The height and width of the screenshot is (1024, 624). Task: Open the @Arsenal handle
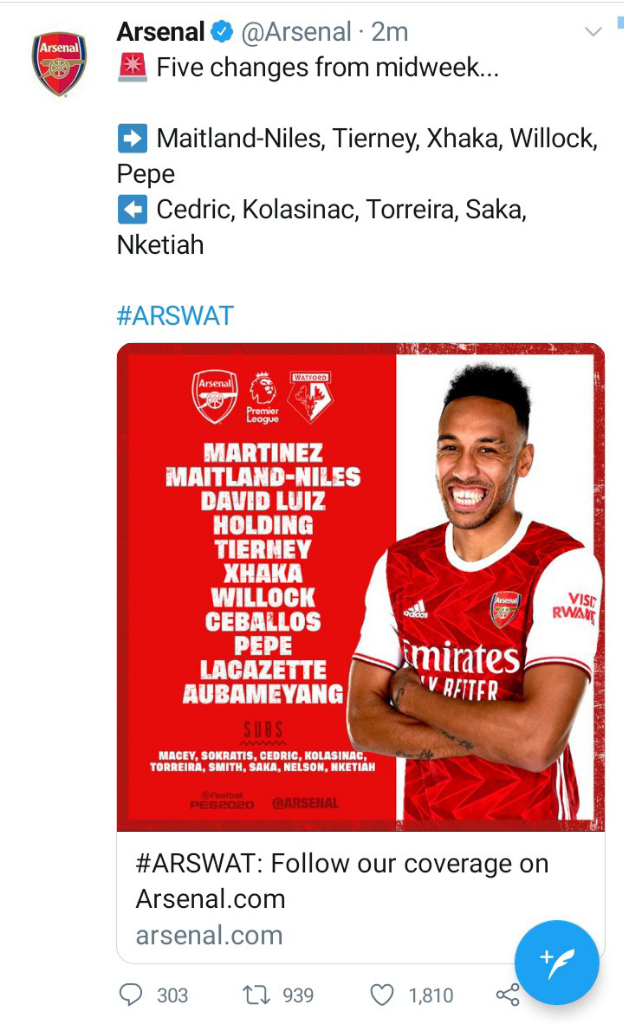click(295, 32)
